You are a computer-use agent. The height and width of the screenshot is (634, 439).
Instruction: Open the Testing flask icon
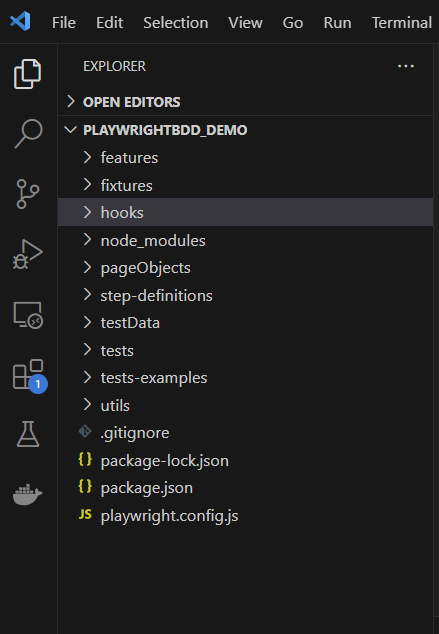coord(28,434)
